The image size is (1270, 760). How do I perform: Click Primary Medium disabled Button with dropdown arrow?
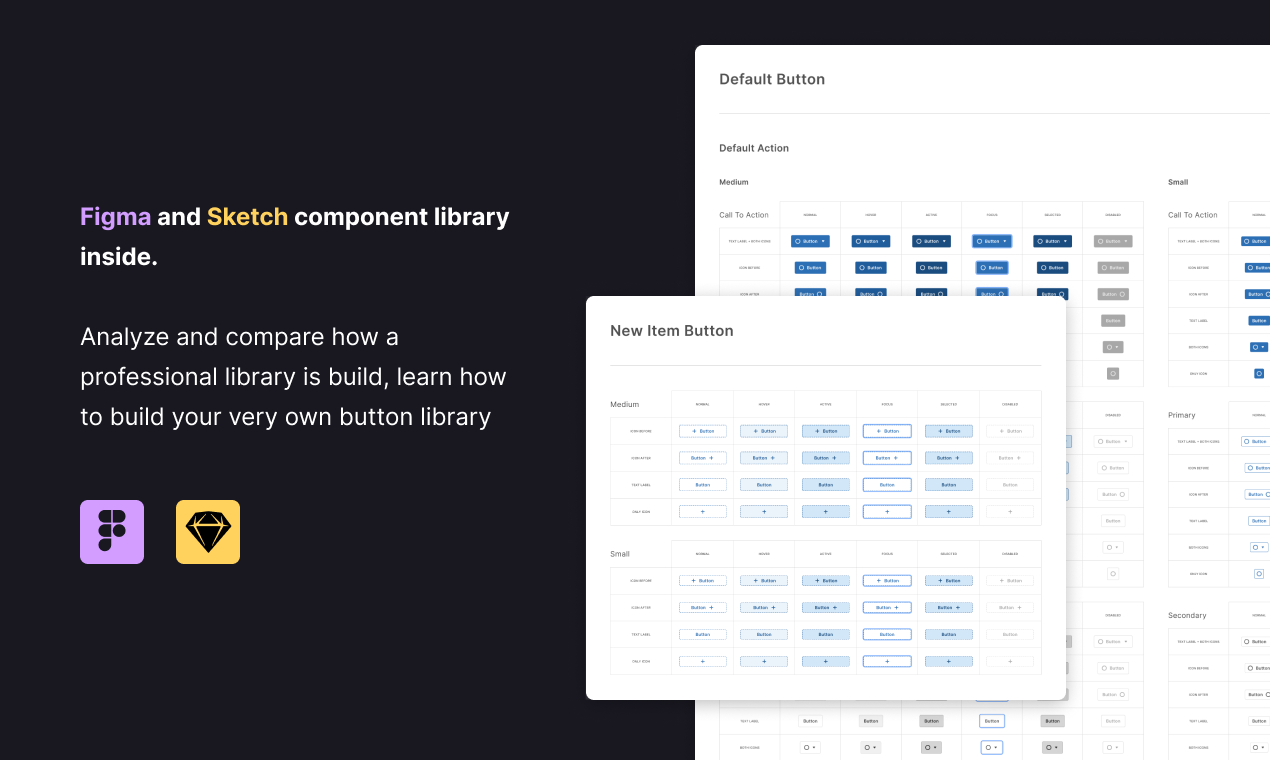point(1113,441)
